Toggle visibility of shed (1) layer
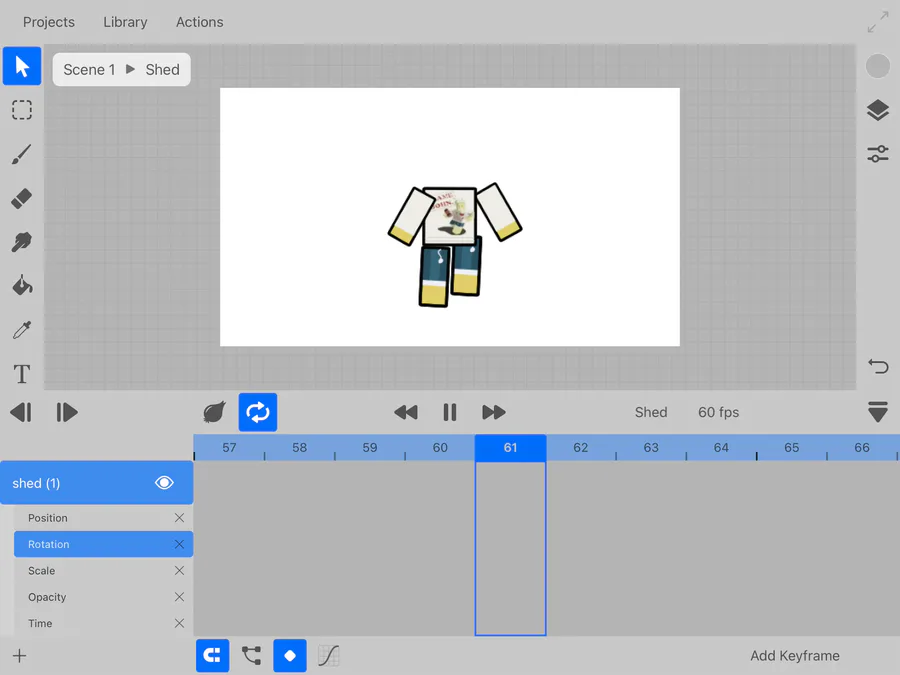900x675 pixels. pyautogui.click(x=164, y=483)
